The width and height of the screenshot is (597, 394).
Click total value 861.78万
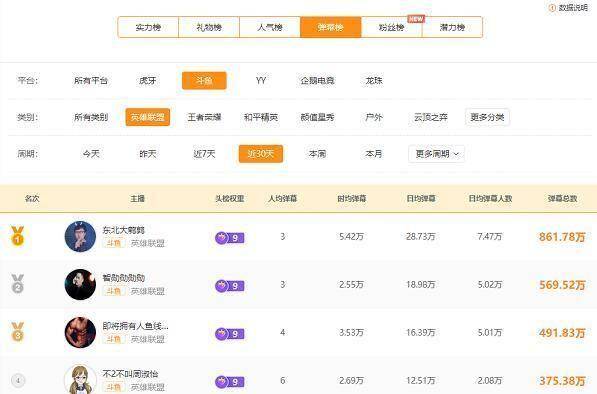coord(562,237)
